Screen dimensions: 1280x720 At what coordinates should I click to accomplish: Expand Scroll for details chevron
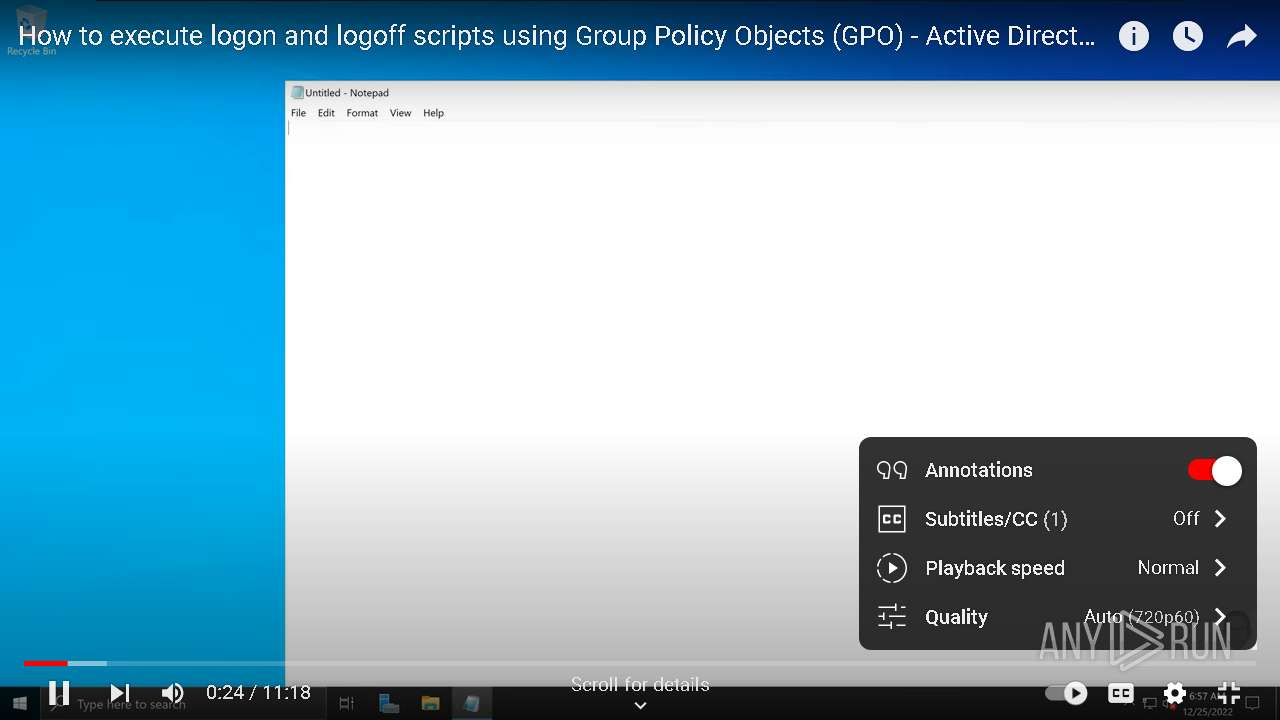tap(640, 705)
